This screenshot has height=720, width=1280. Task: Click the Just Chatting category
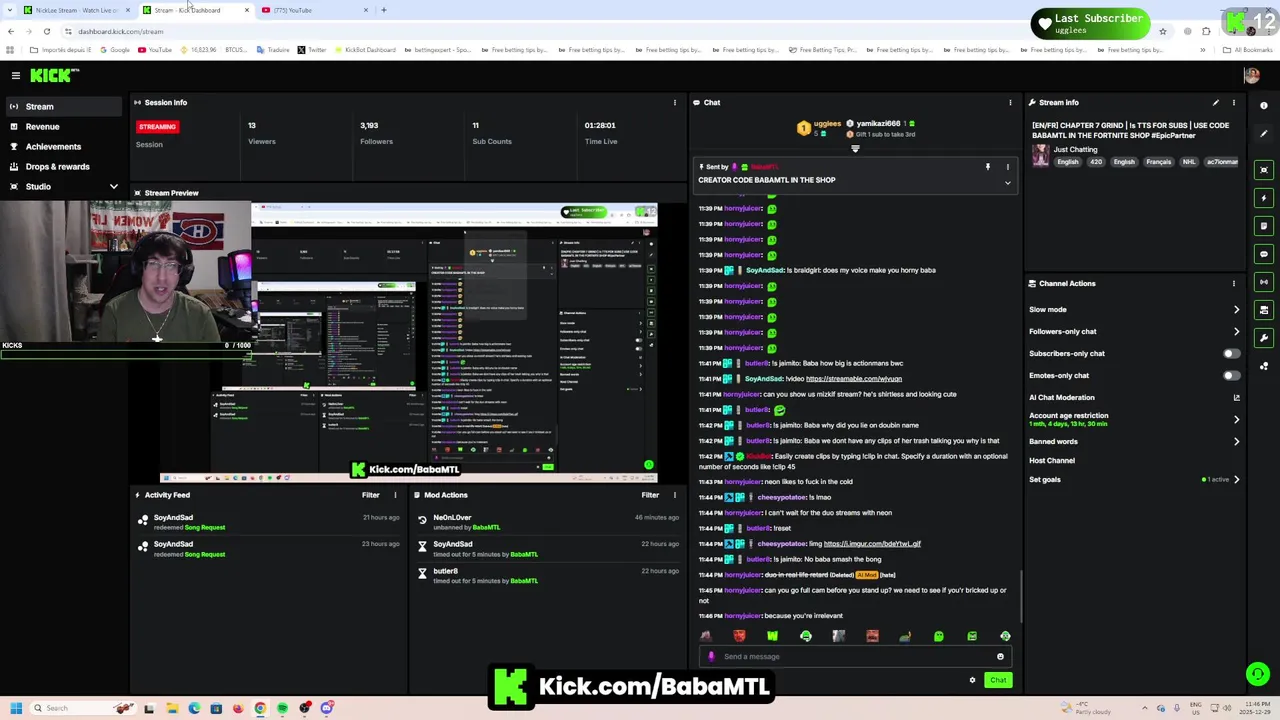tap(1075, 149)
